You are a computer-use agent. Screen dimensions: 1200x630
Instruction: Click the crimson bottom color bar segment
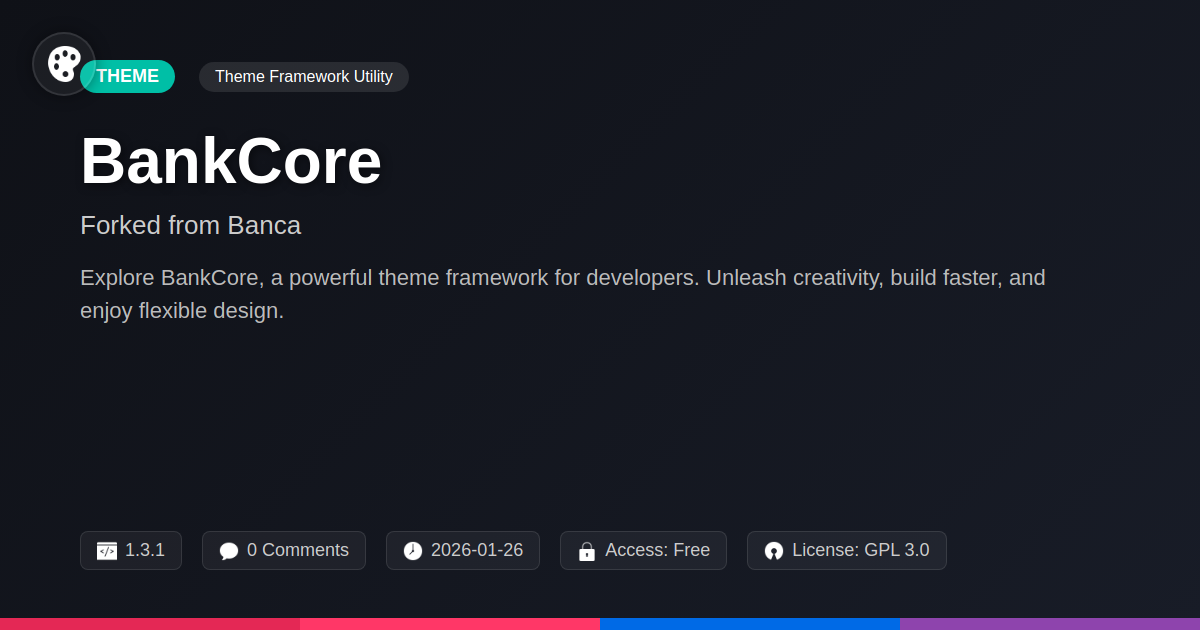(x=150, y=624)
